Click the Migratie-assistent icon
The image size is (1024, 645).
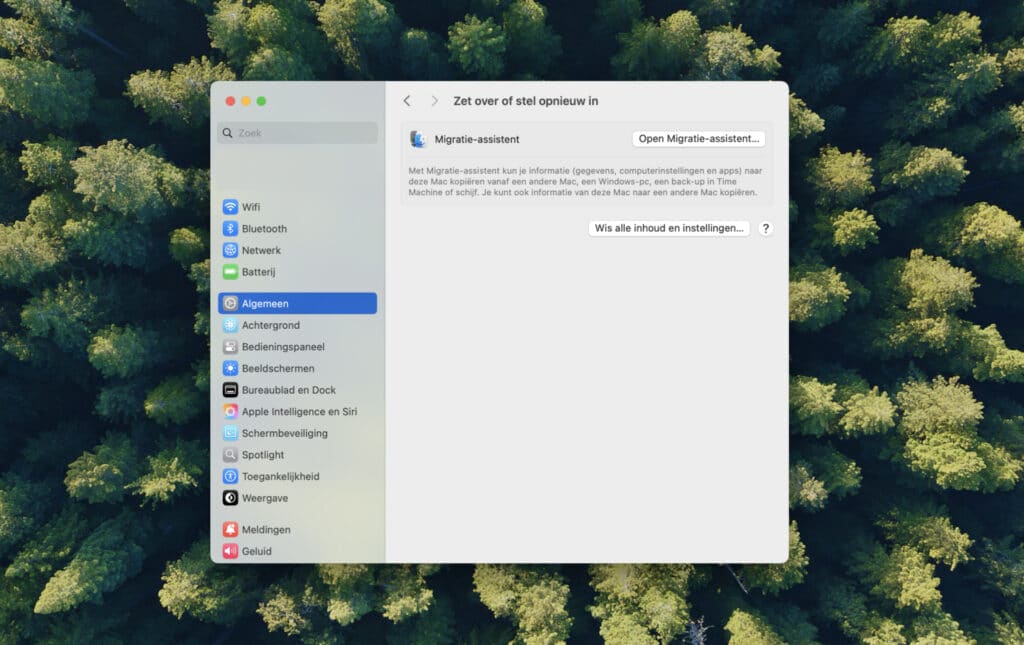pos(418,139)
